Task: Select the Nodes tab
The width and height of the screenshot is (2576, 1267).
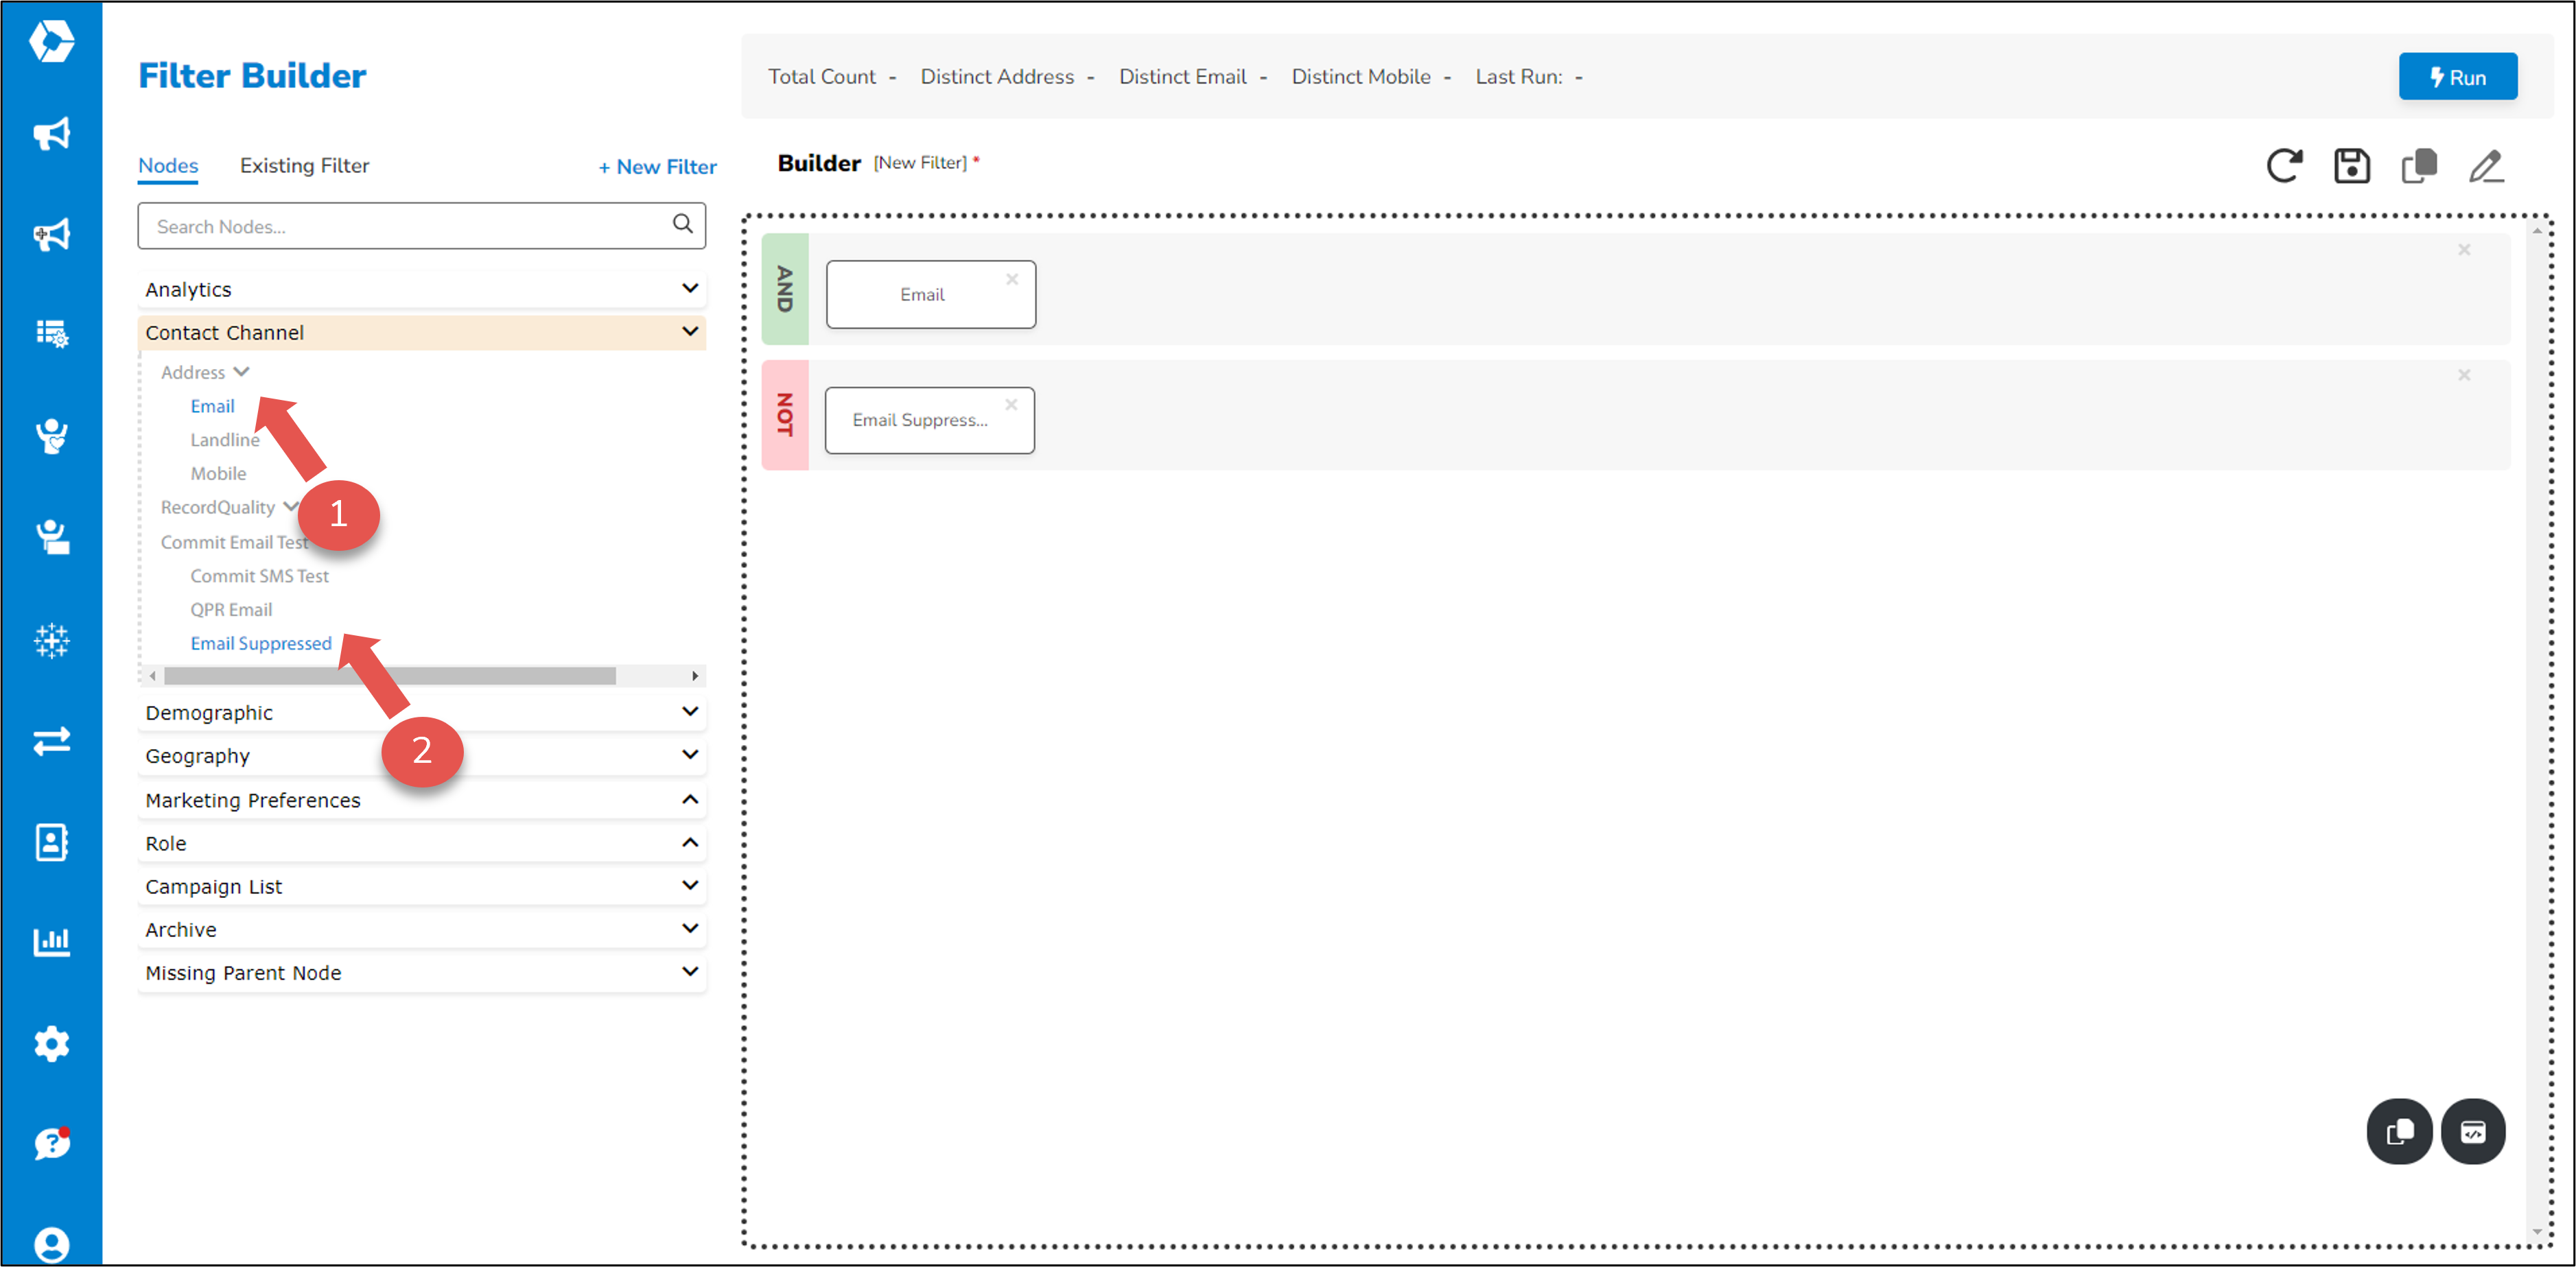Action: pos(167,165)
